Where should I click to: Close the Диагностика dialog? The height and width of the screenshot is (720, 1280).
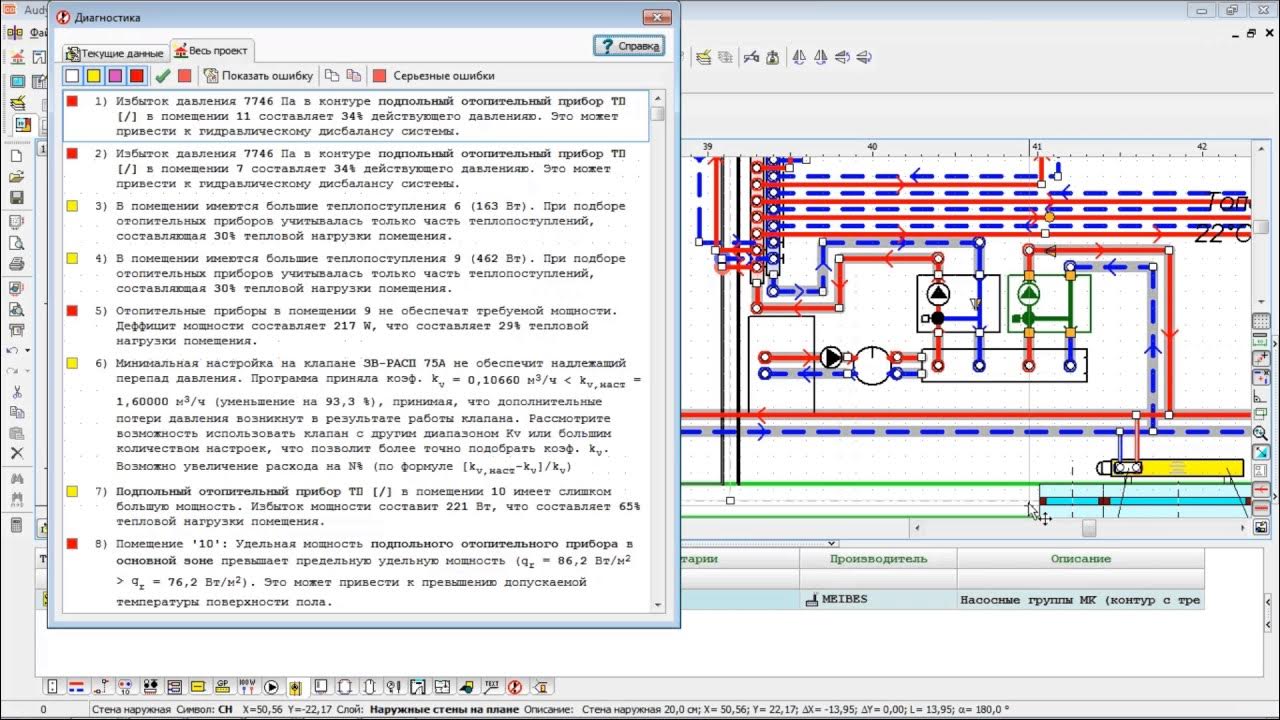tap(656, 17)
